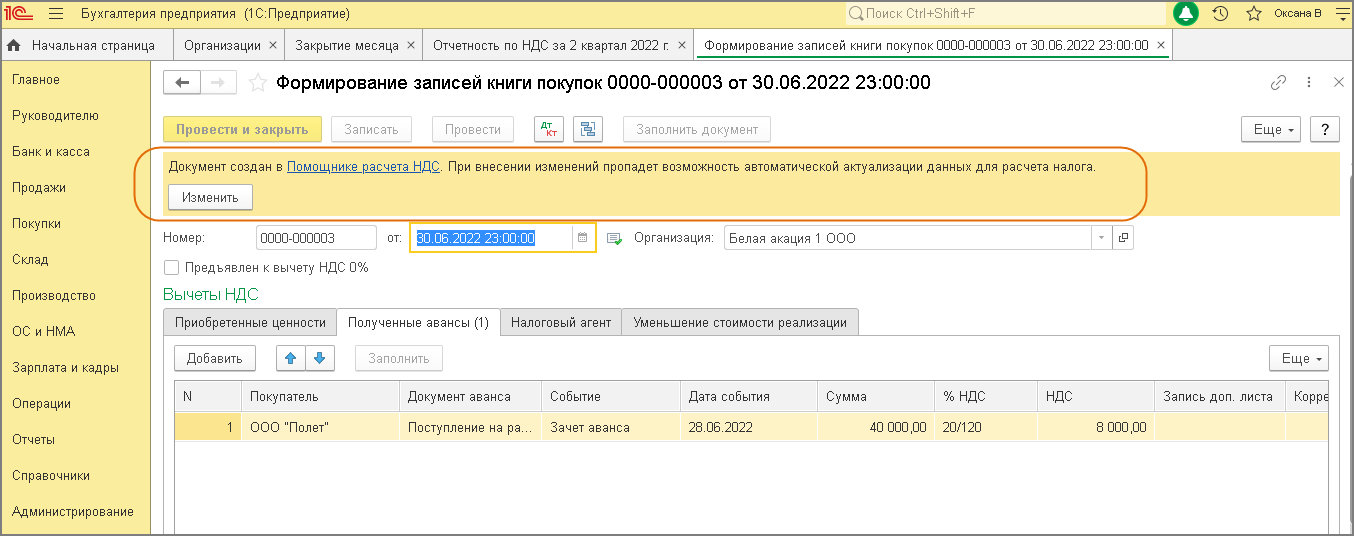
Task: Open the document structure icon in toolbar
Action: point(587,129)
